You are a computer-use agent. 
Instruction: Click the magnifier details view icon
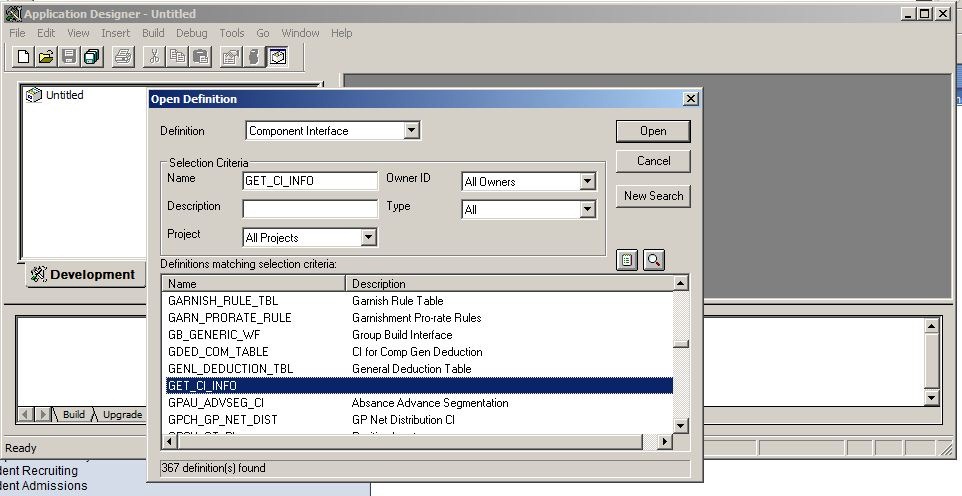click(x=653, y=260)
